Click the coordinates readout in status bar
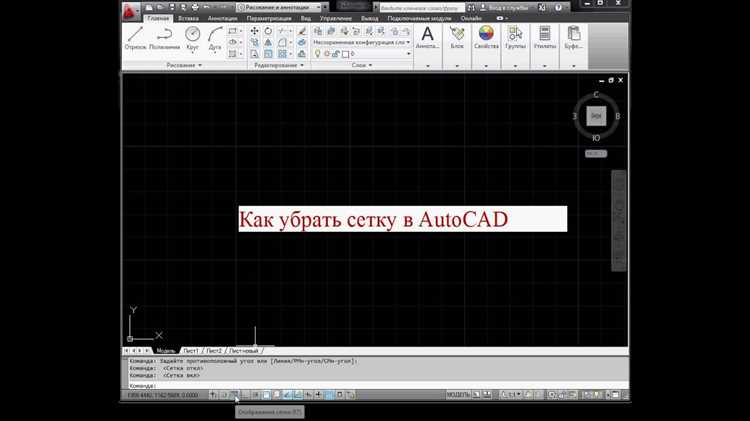Viewport: 750px width, 421px height. [x=163, y=395]
